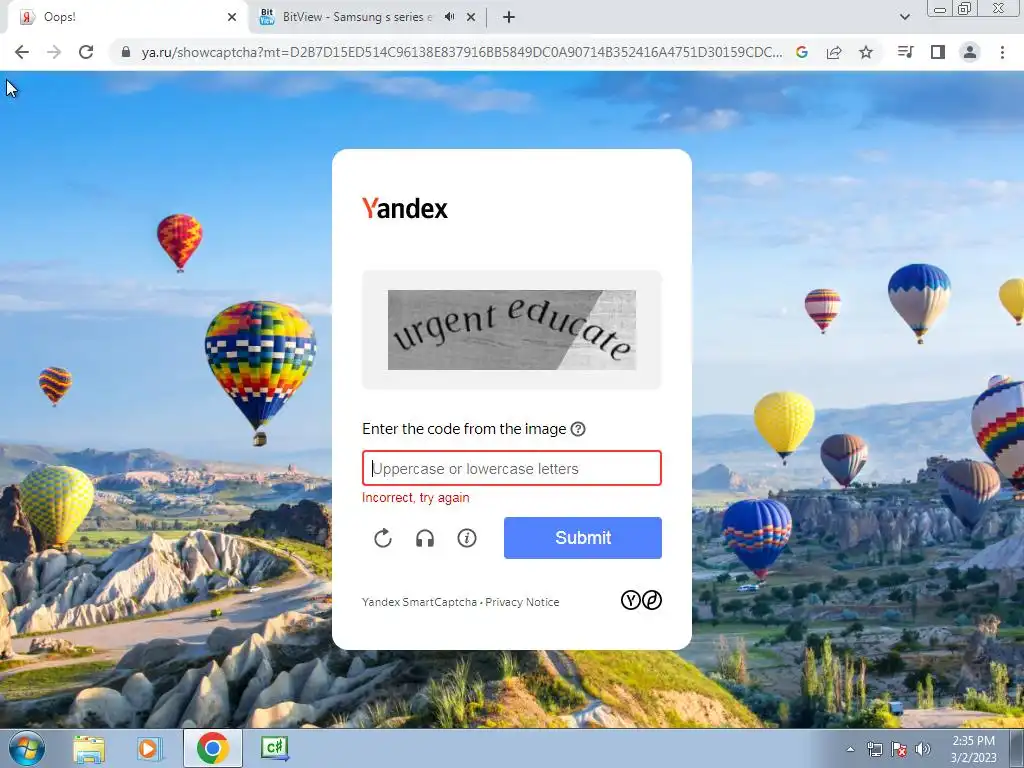The image size is (1024, 768).
Task: Switch to the BitView - Samsung s series tab
Action: [357, 17]
